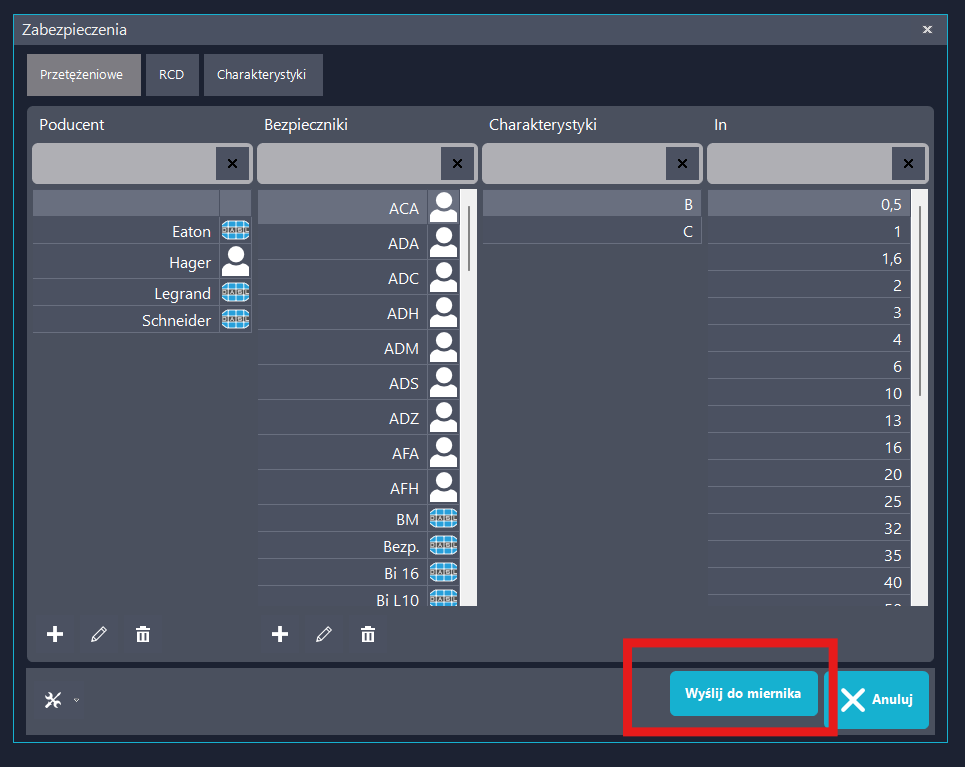Add a new producer with plus icon
The image size is (965, 767).
pos(55,634)
